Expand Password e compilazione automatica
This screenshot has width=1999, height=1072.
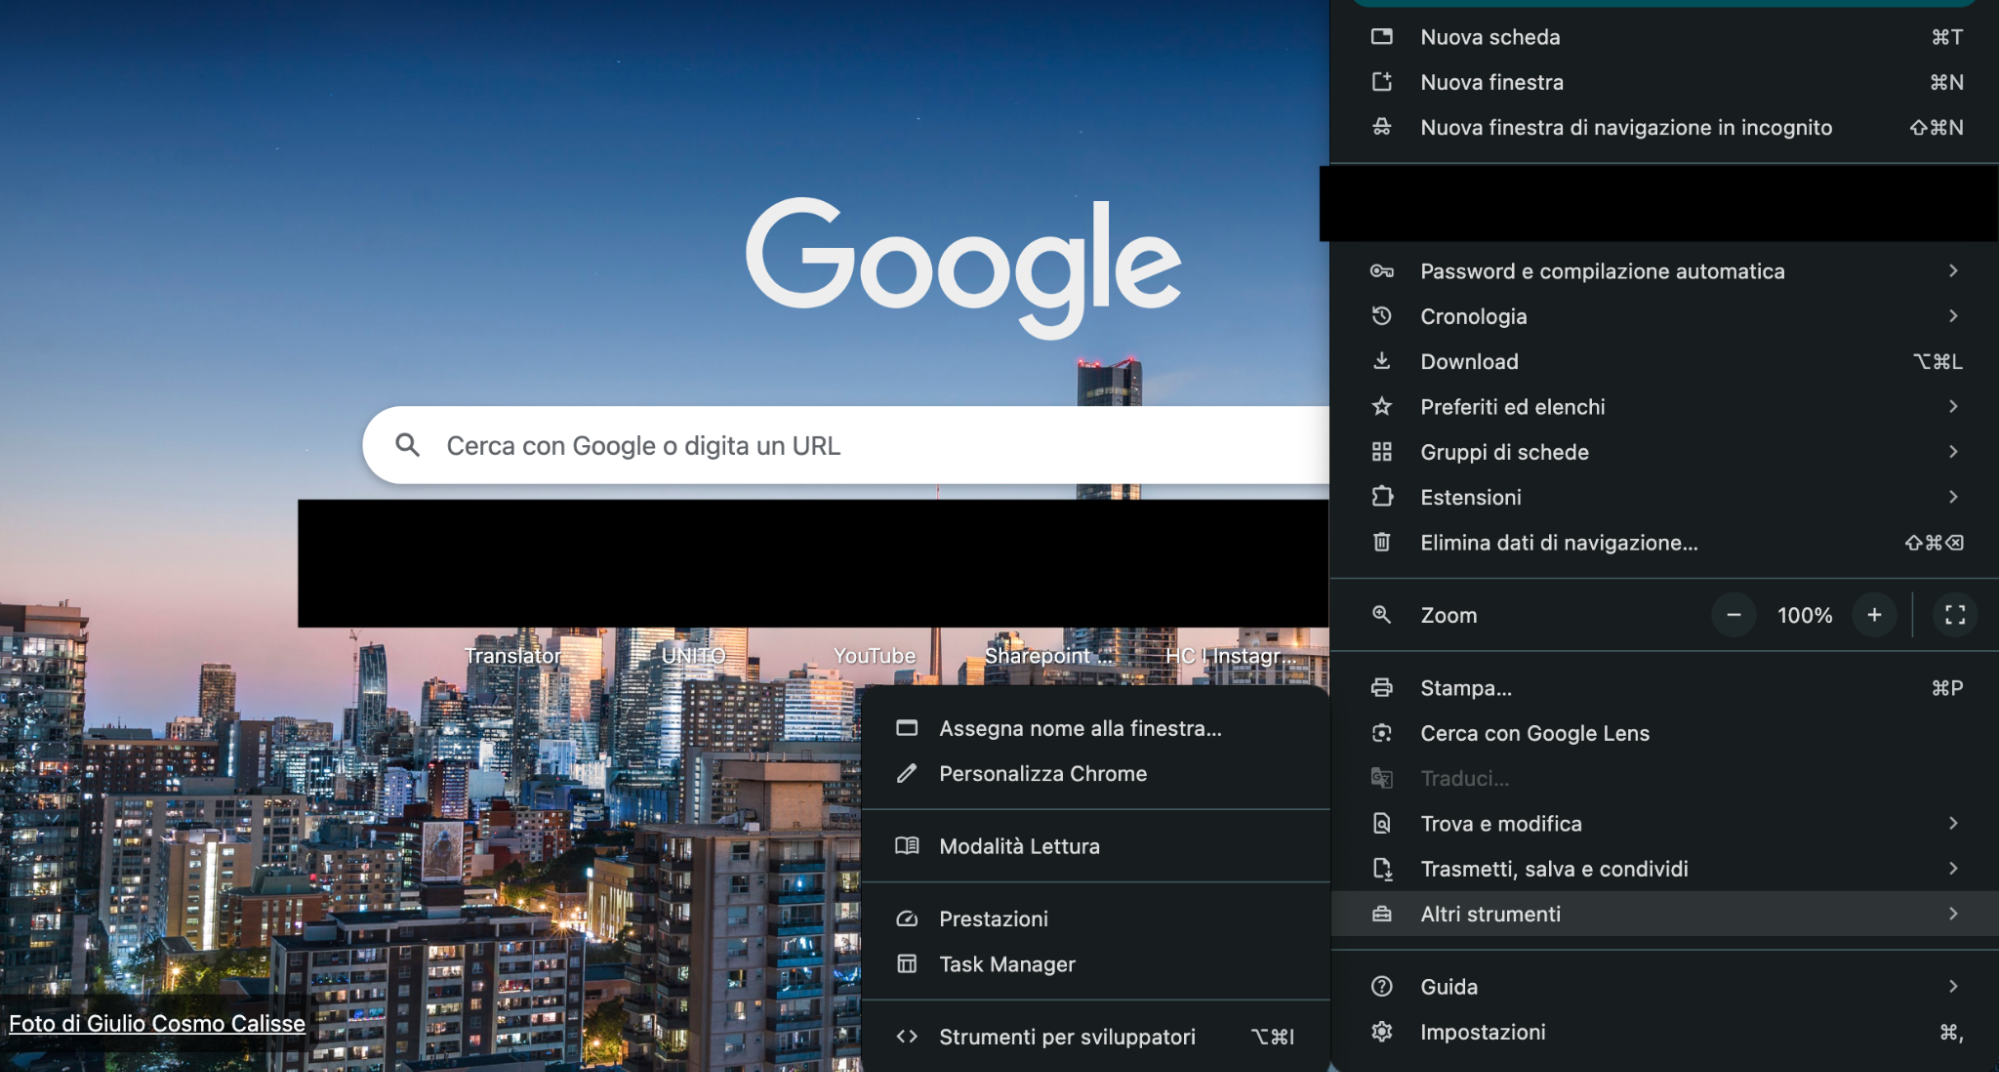tap(1602, 270)
